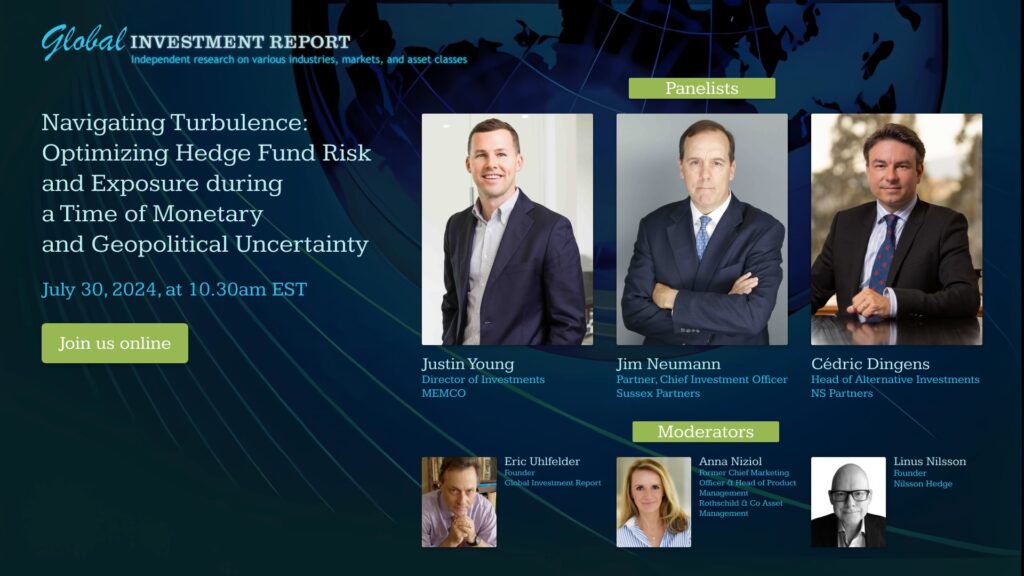This screenshot has height=576, width=1024.
Task: Select Linus Nilsson's moderator photo
Action: coord(848,502)
